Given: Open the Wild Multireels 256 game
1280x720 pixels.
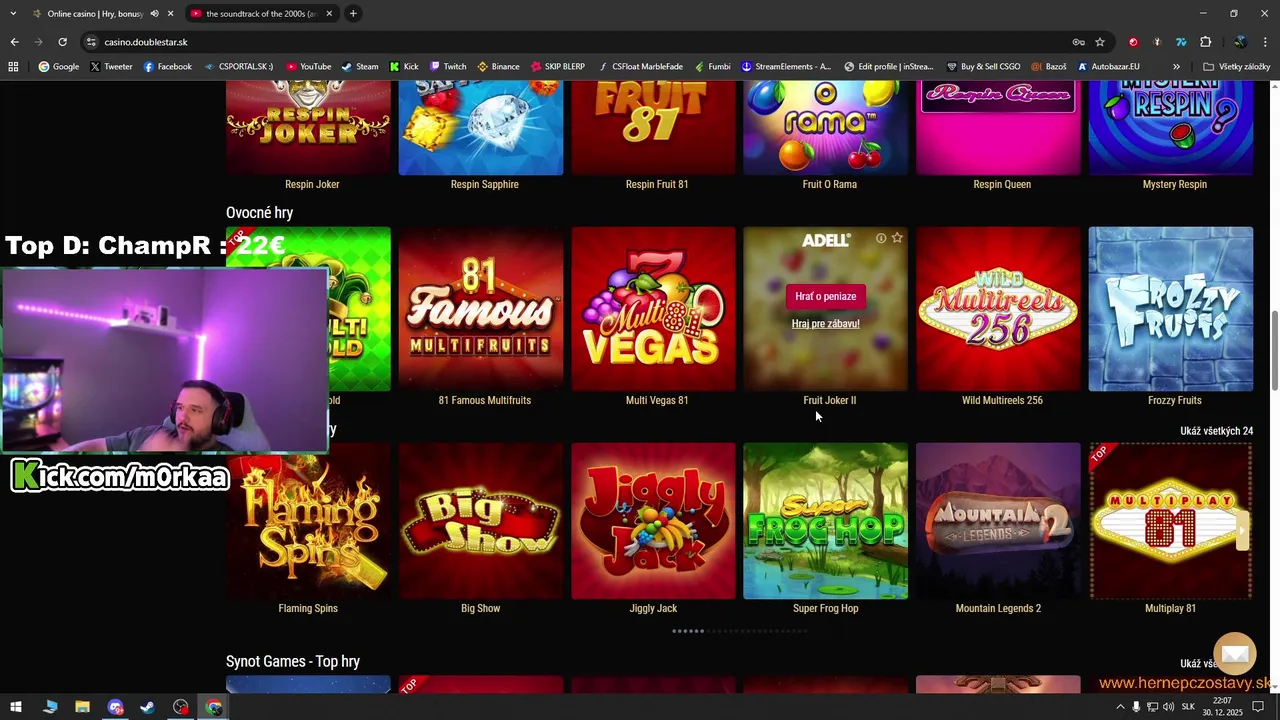Looking at the screenshot, I should (998, 309).
